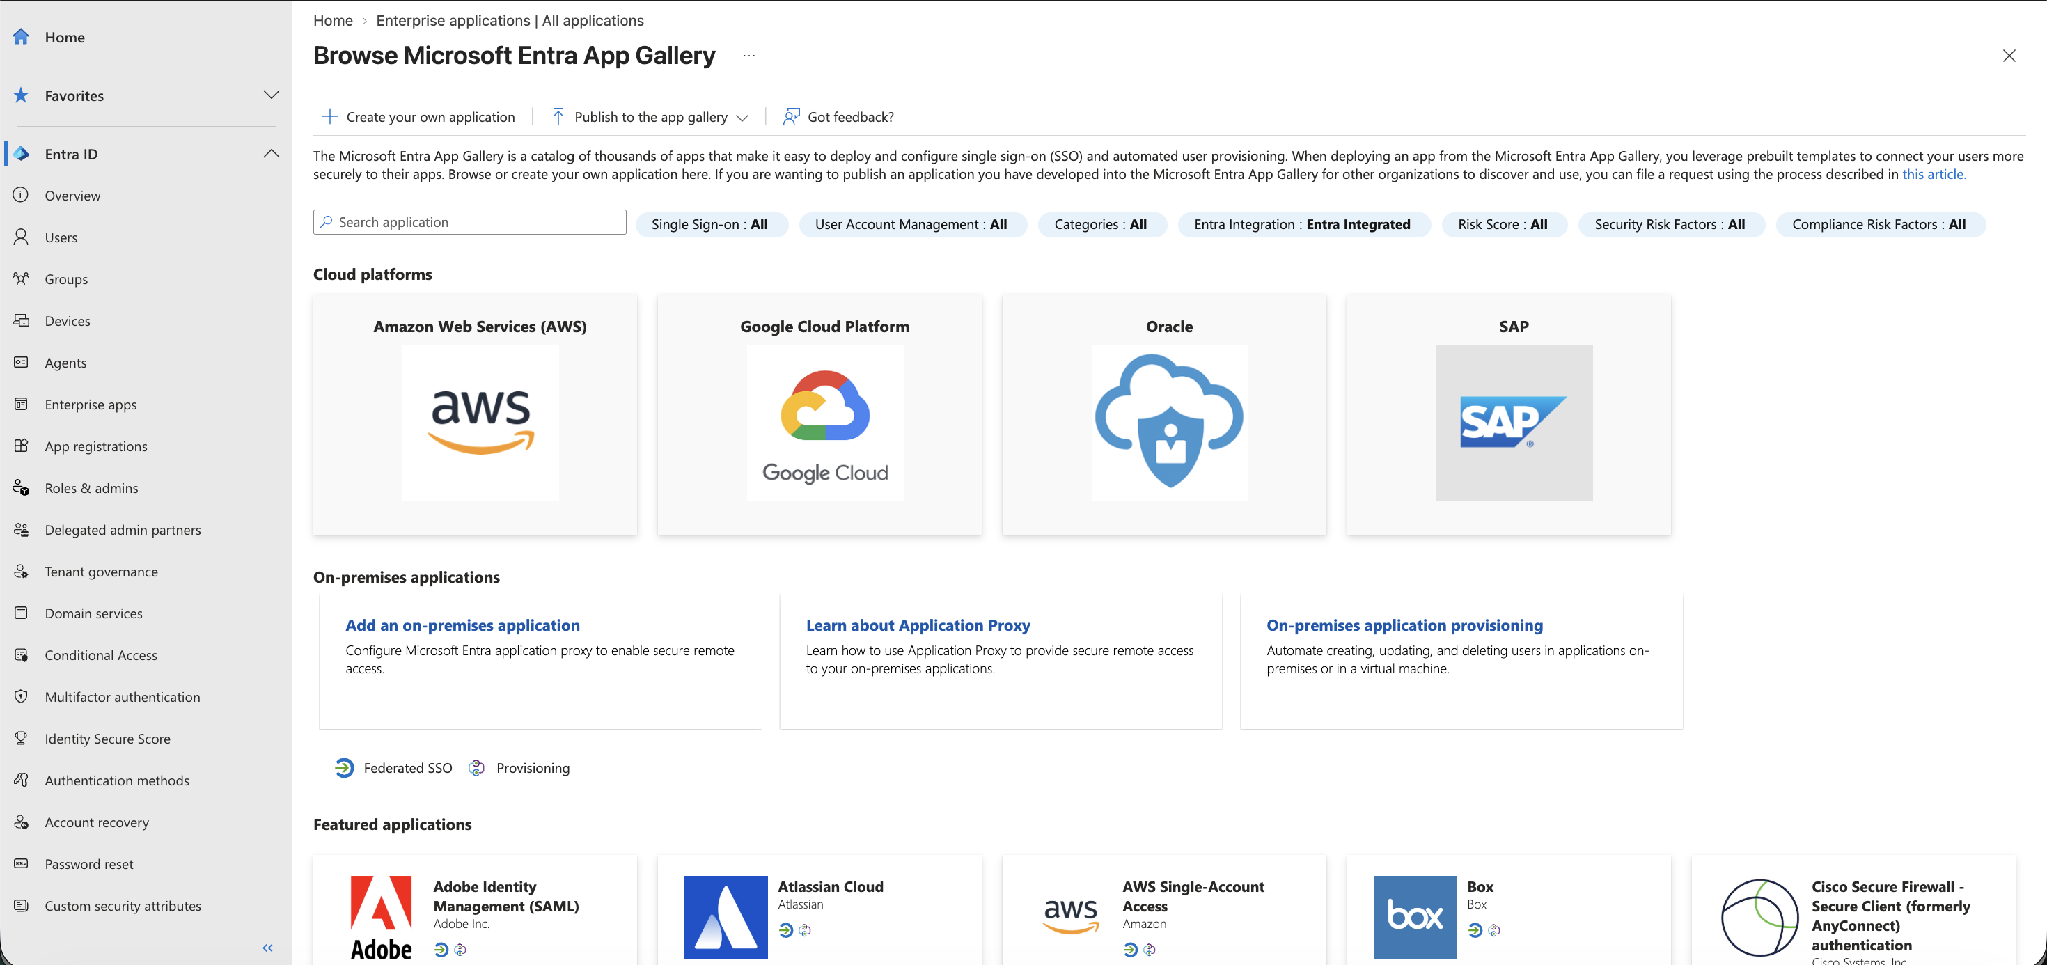Click the Got feedback icon
The width and height of the screenshot is (2047, 965).
point(791,117)
